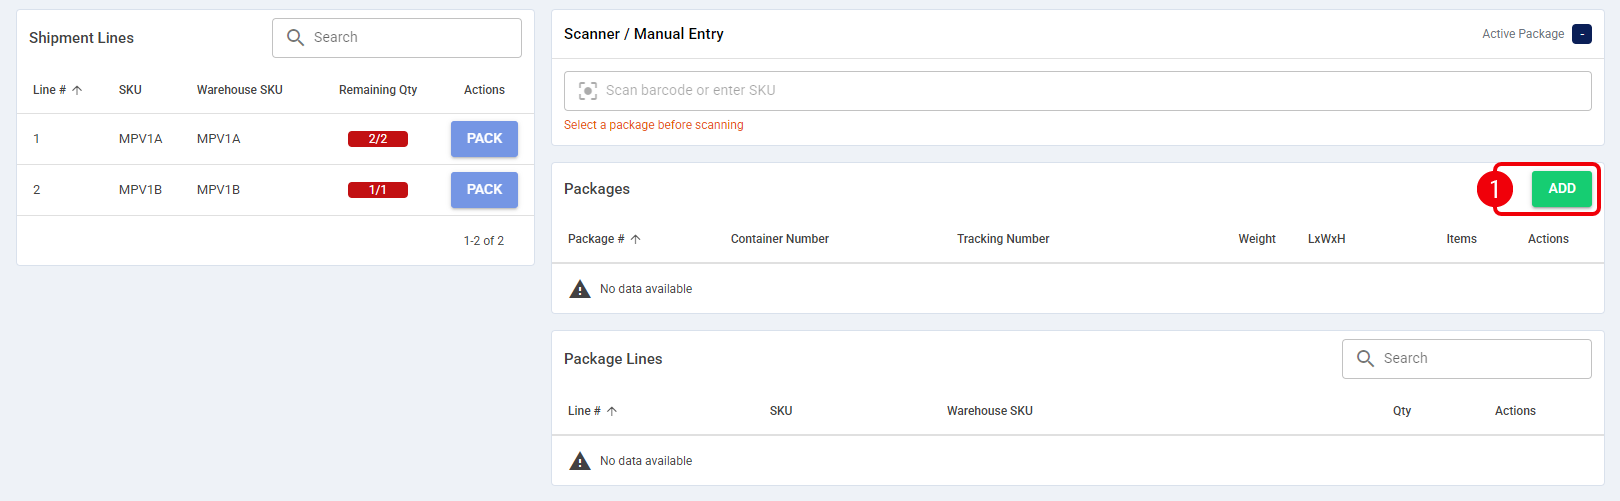
Task: Click the 2/2 remaining quantity badge
Action: pyautogui.click(x=378, y=139)
